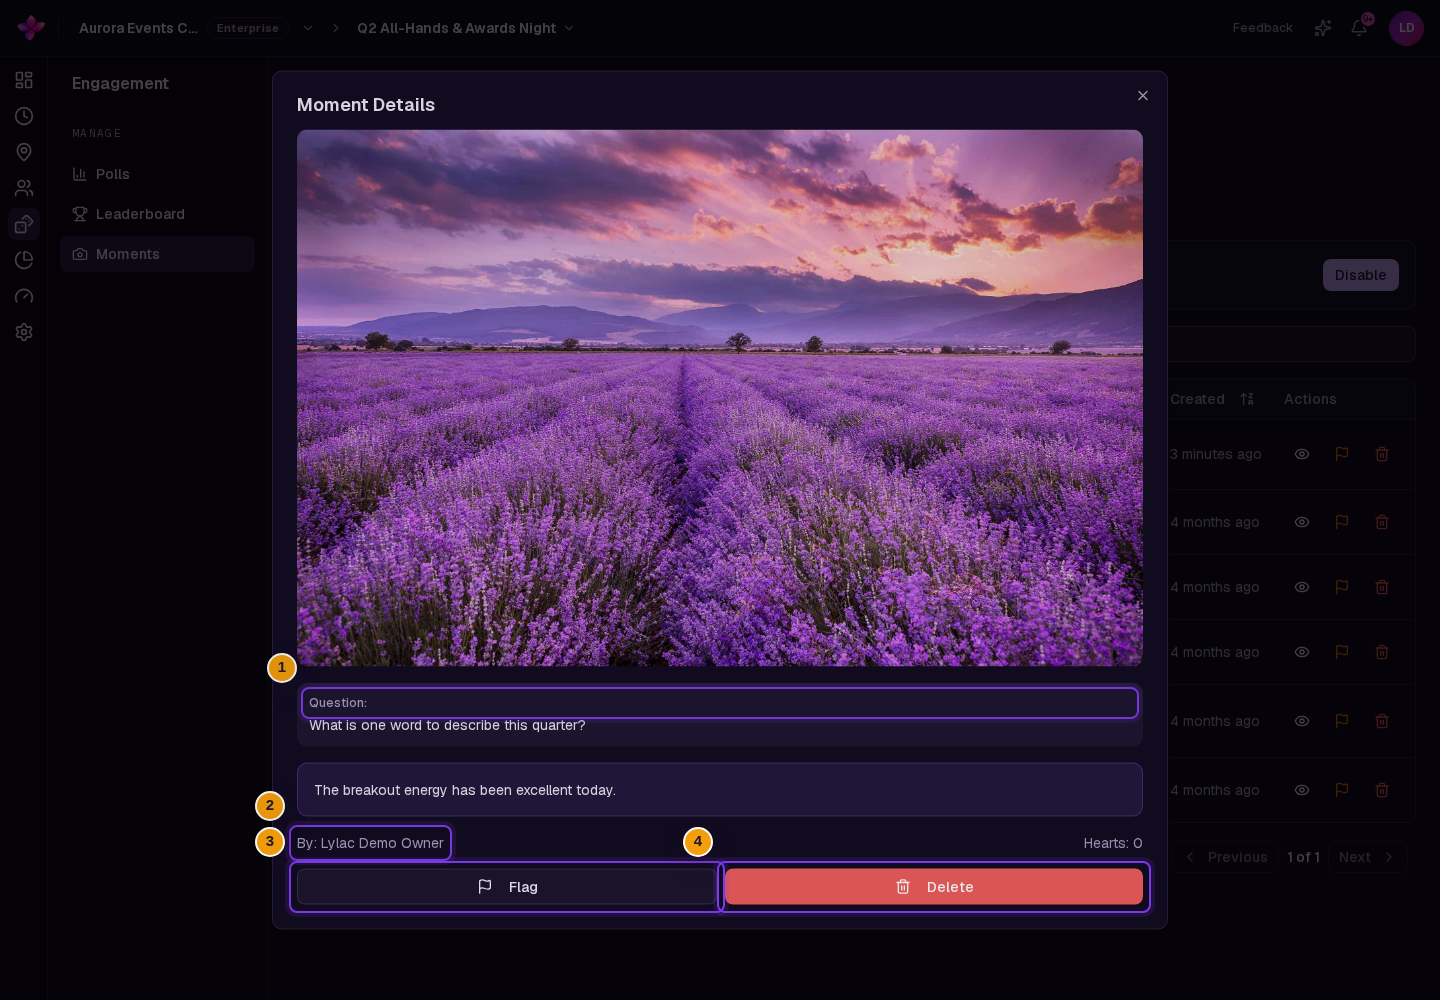Open the location pin sidebar icon

pos(24,152)
